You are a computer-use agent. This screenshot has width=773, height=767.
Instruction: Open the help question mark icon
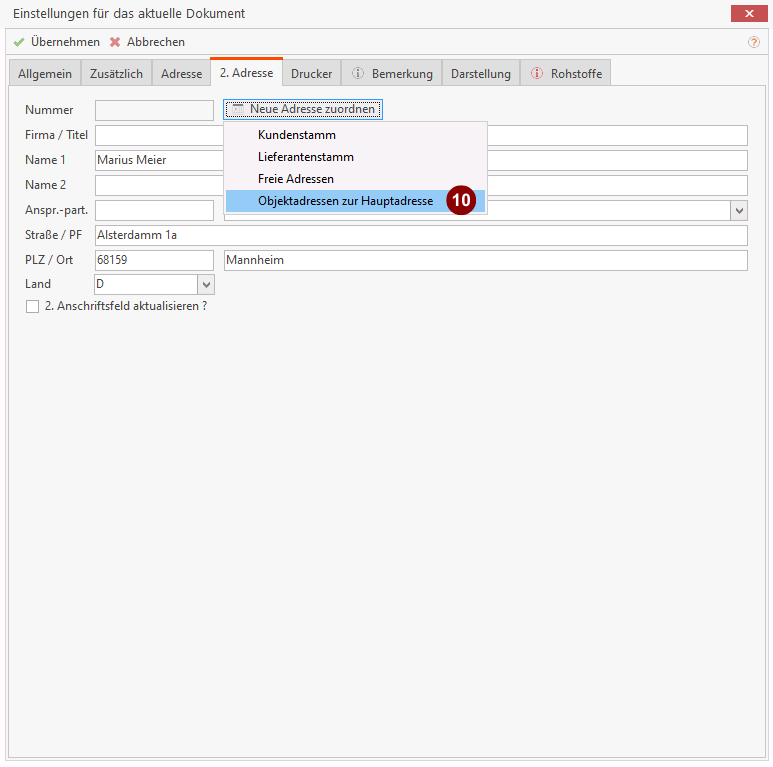click(753, 42)
